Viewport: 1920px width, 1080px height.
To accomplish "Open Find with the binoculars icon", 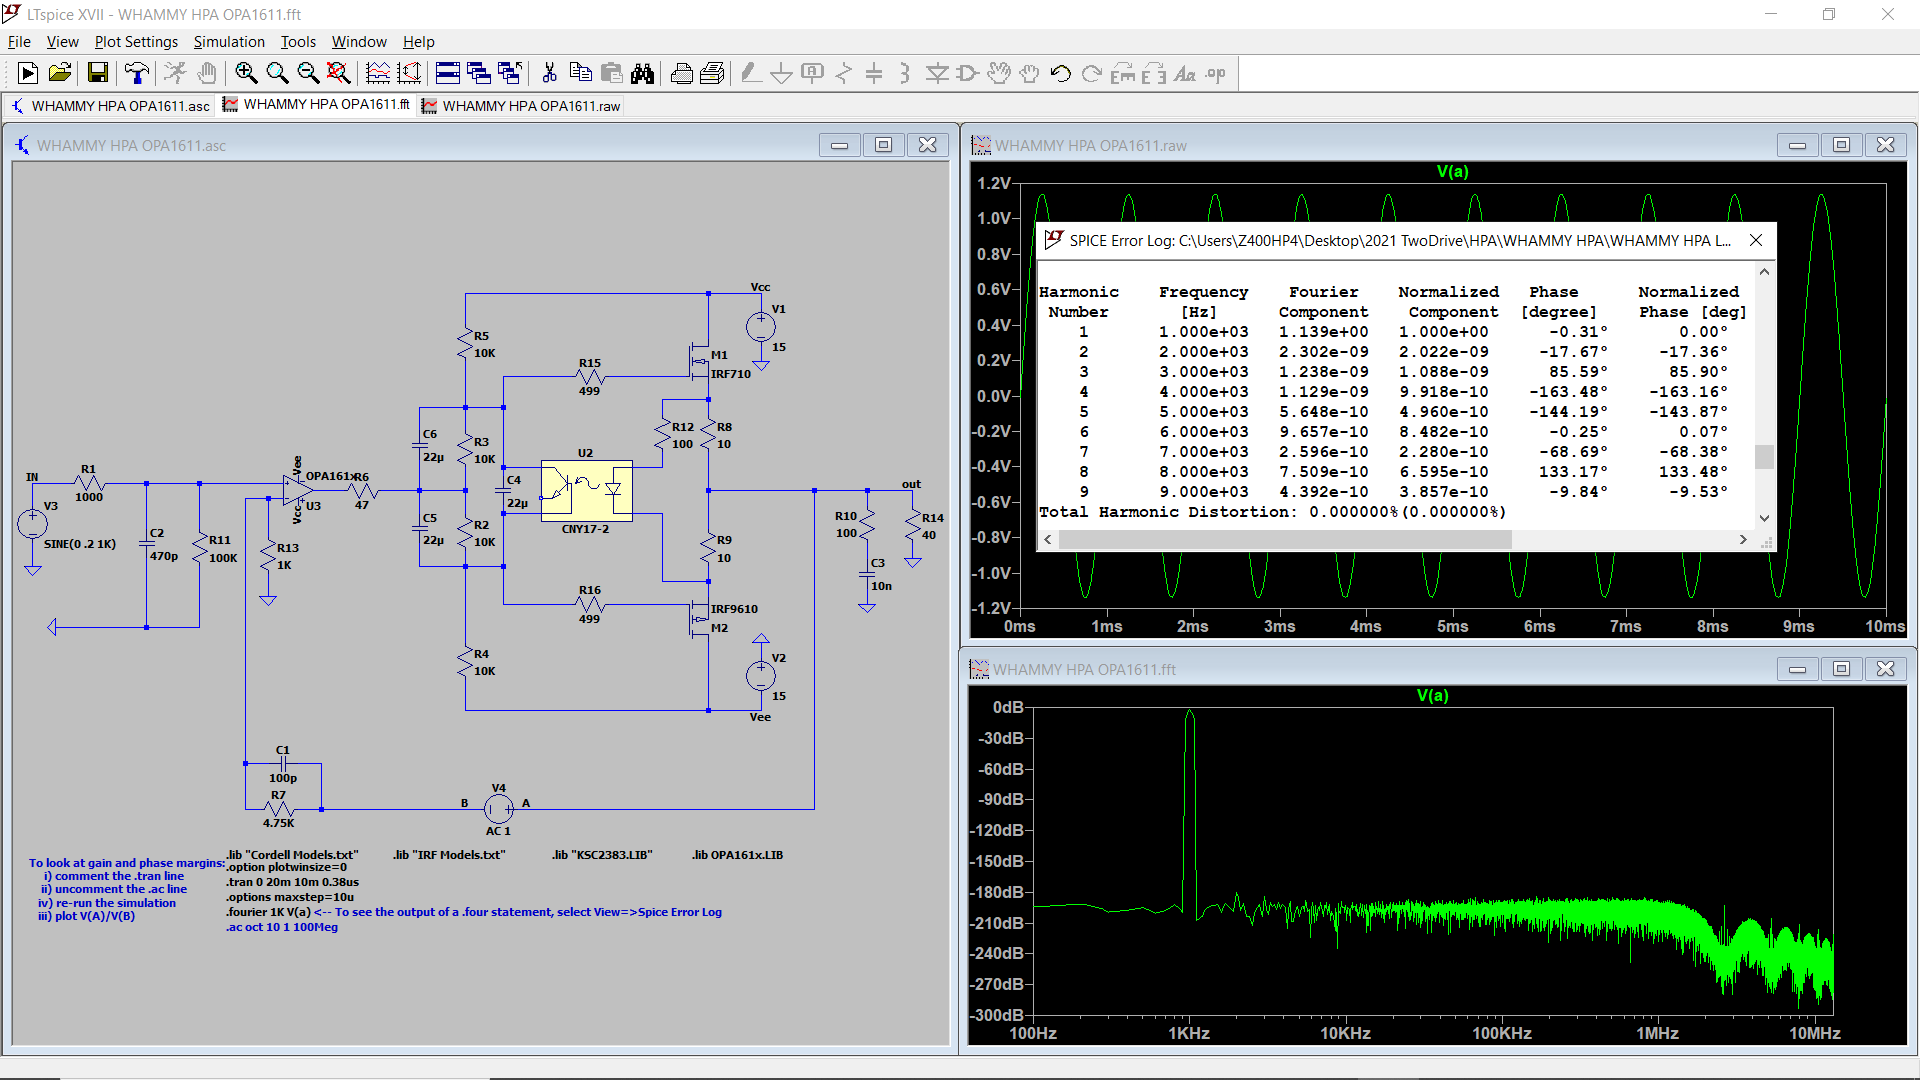I will 642,73.
